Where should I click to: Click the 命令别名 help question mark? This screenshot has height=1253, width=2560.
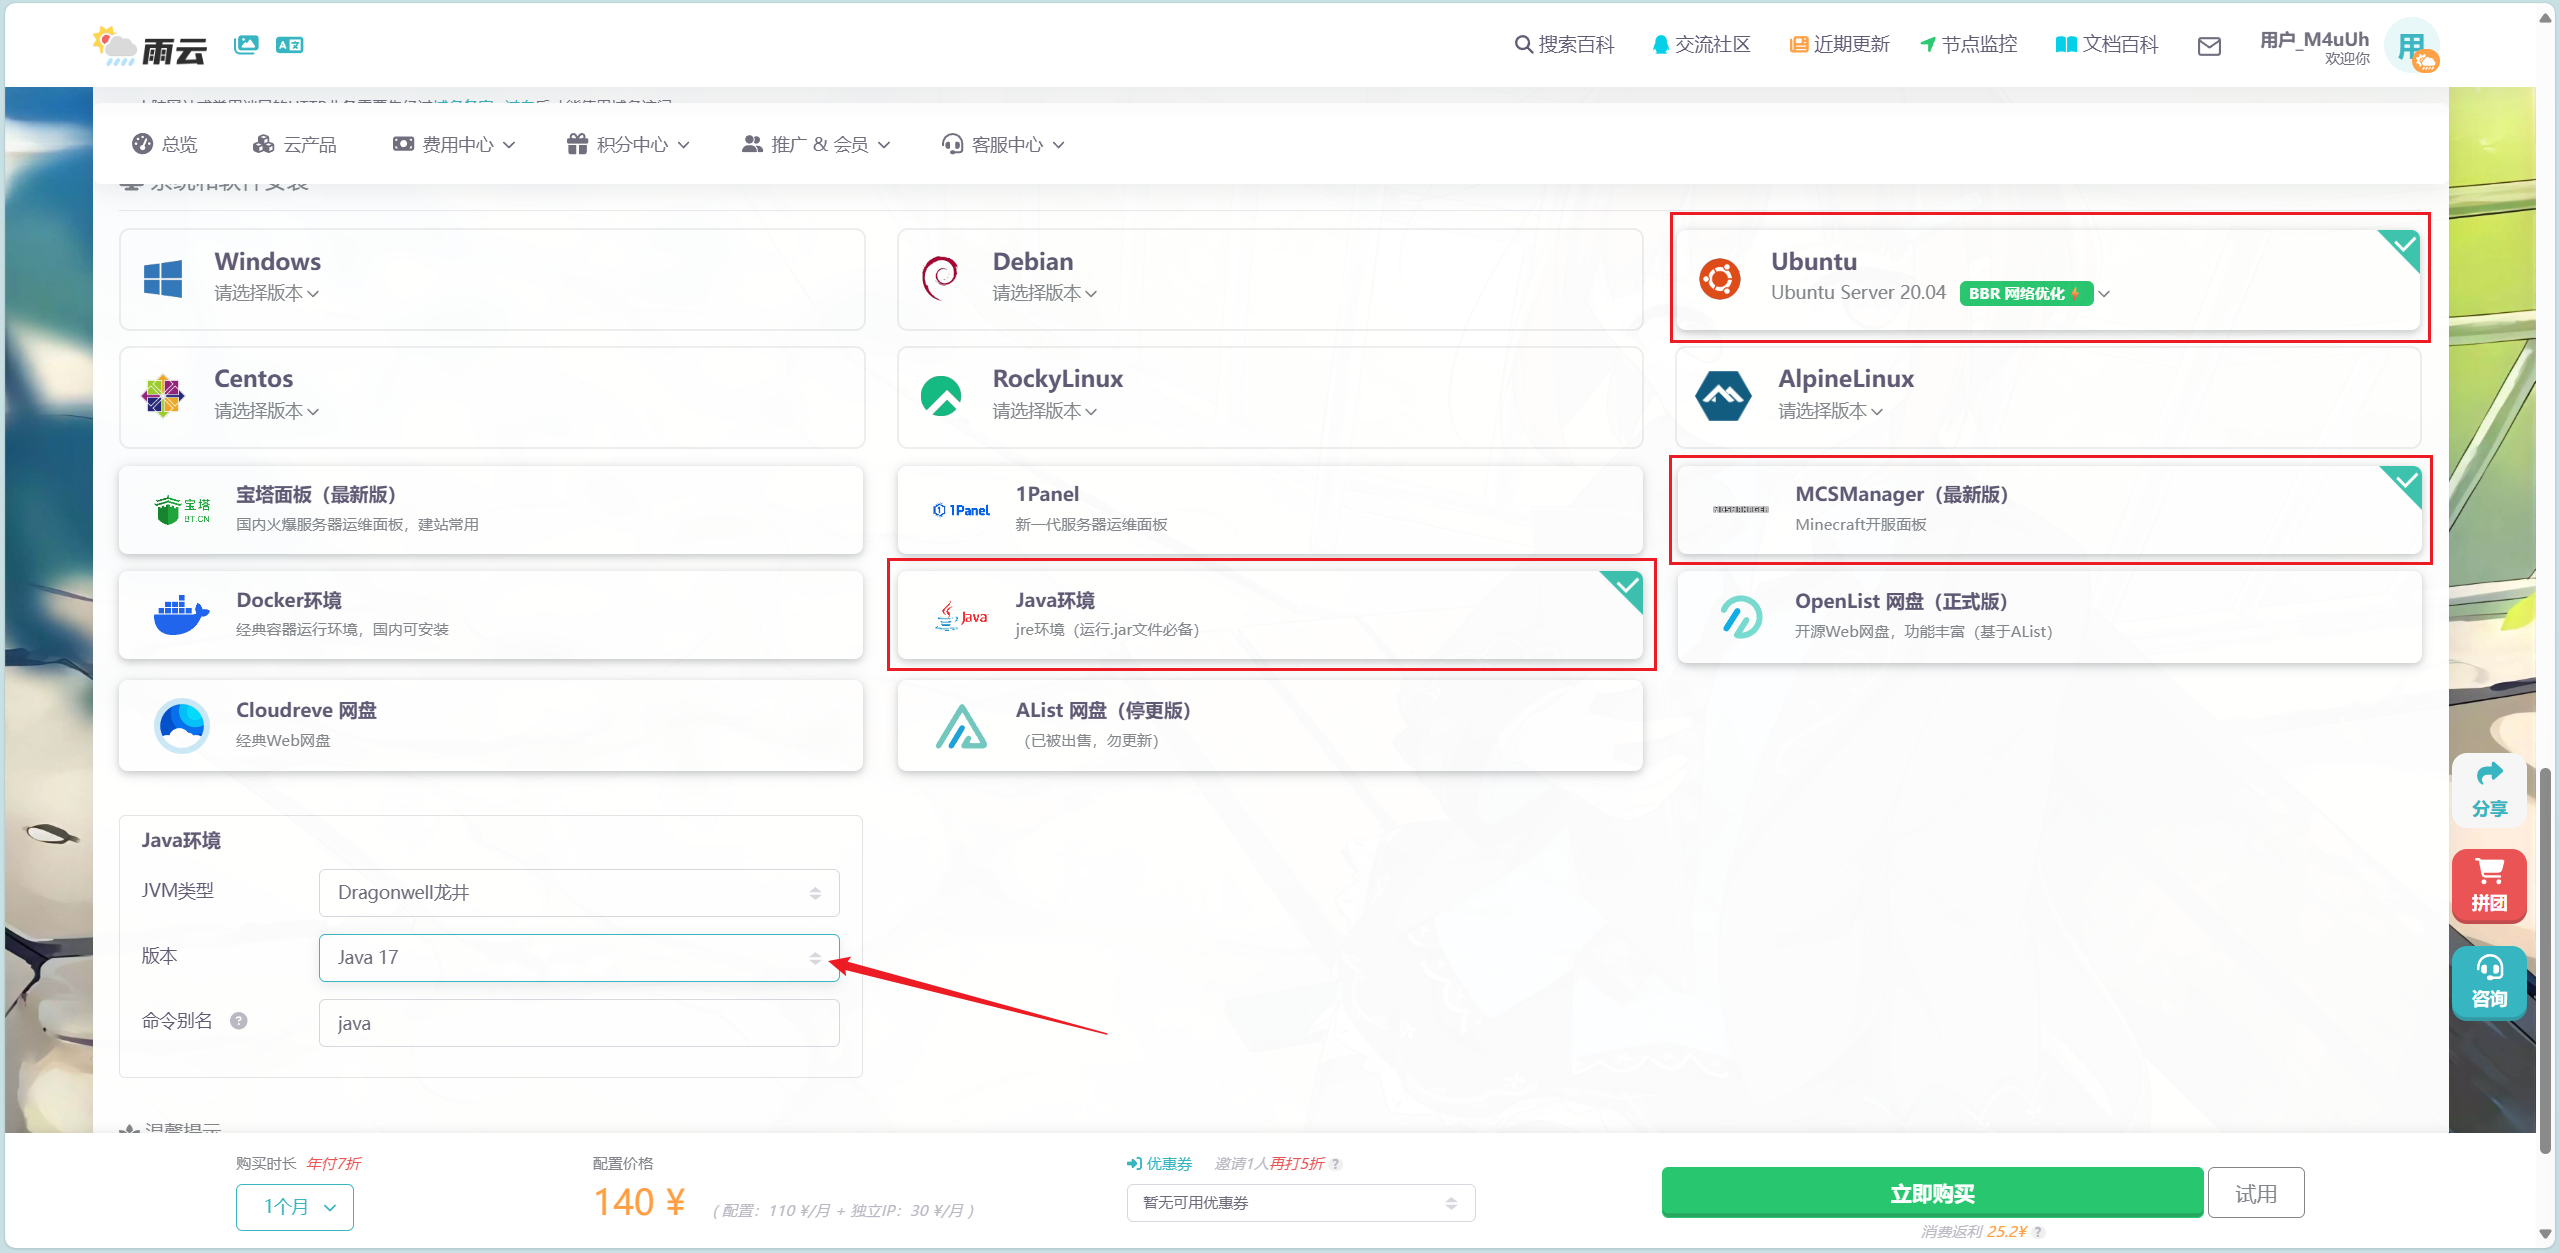pos(239,1021)
